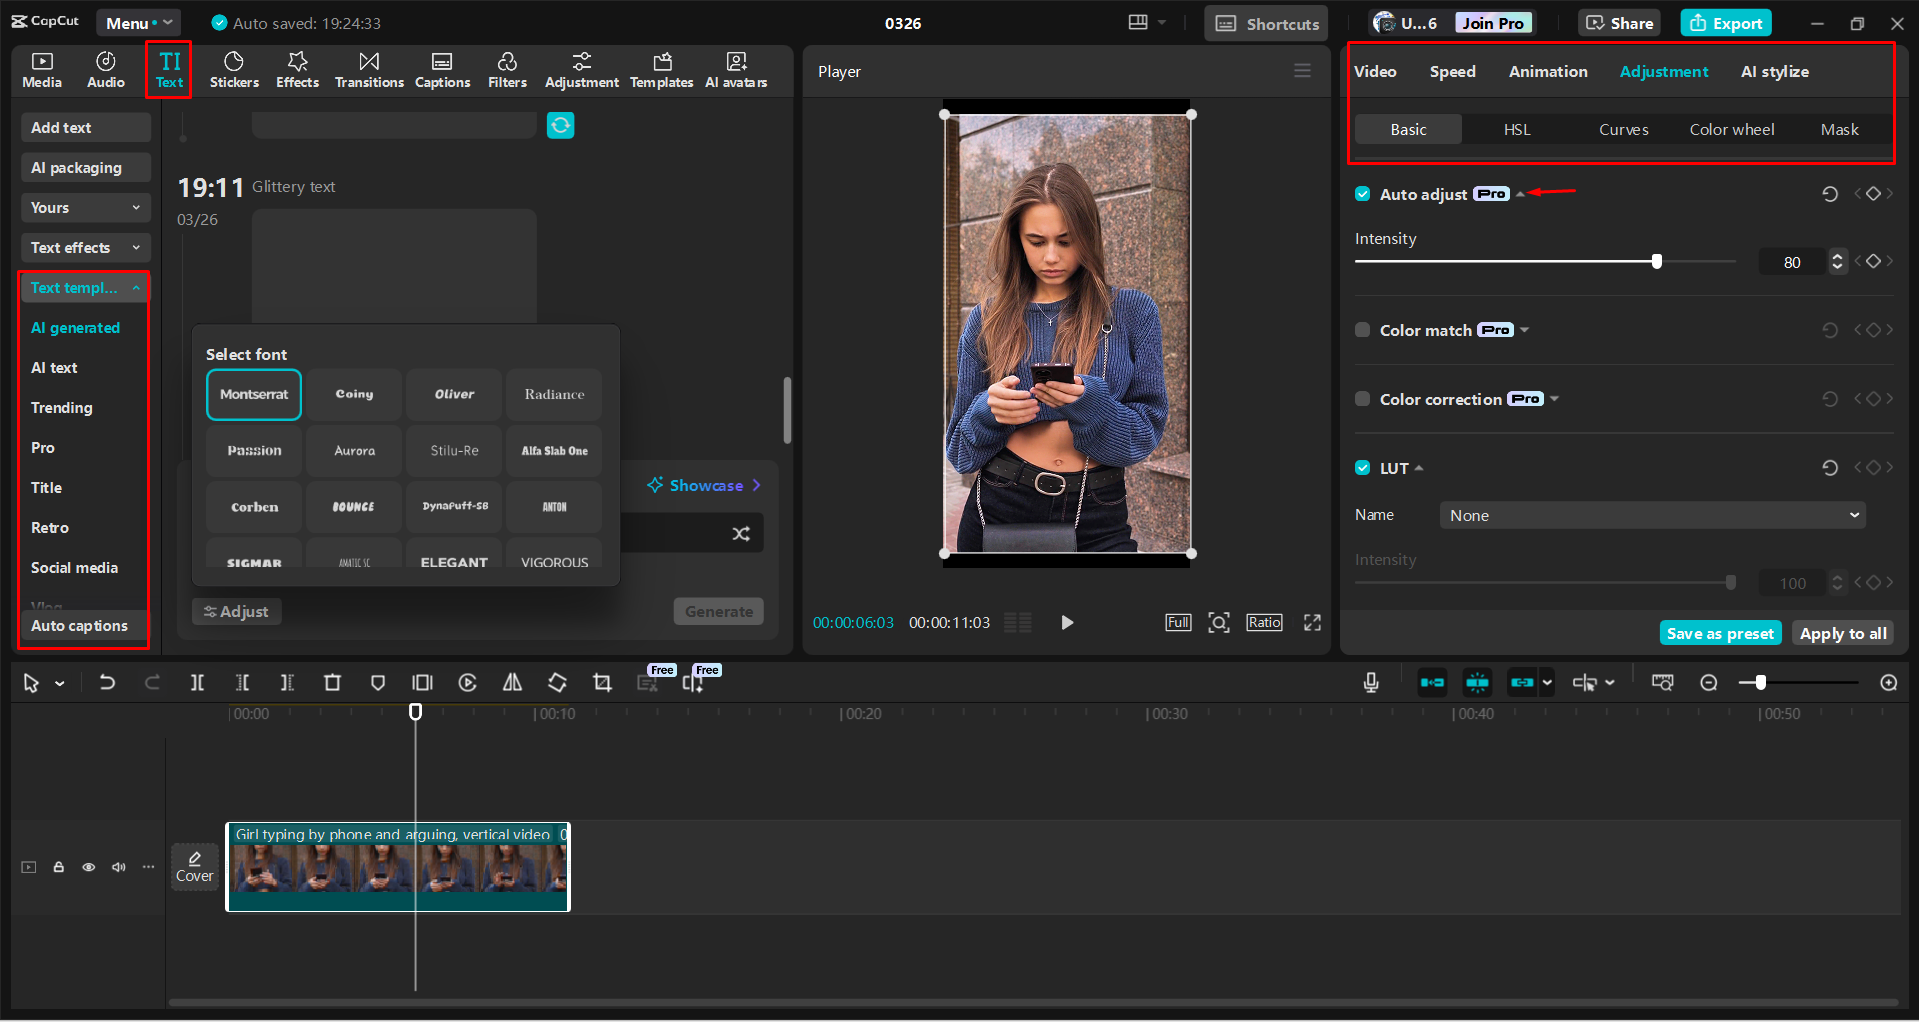Viewport: 1919px width, 1022px height.
Task: Open the Curves tab in Adjustment panel
Action: [x=1622, y=129]
